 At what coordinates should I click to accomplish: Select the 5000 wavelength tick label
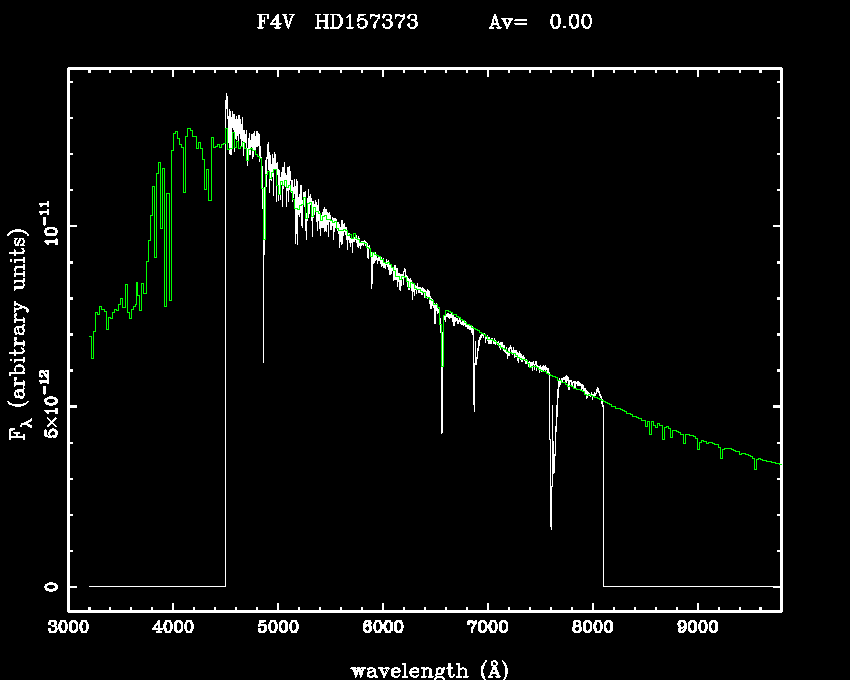[x=278, y=628]
